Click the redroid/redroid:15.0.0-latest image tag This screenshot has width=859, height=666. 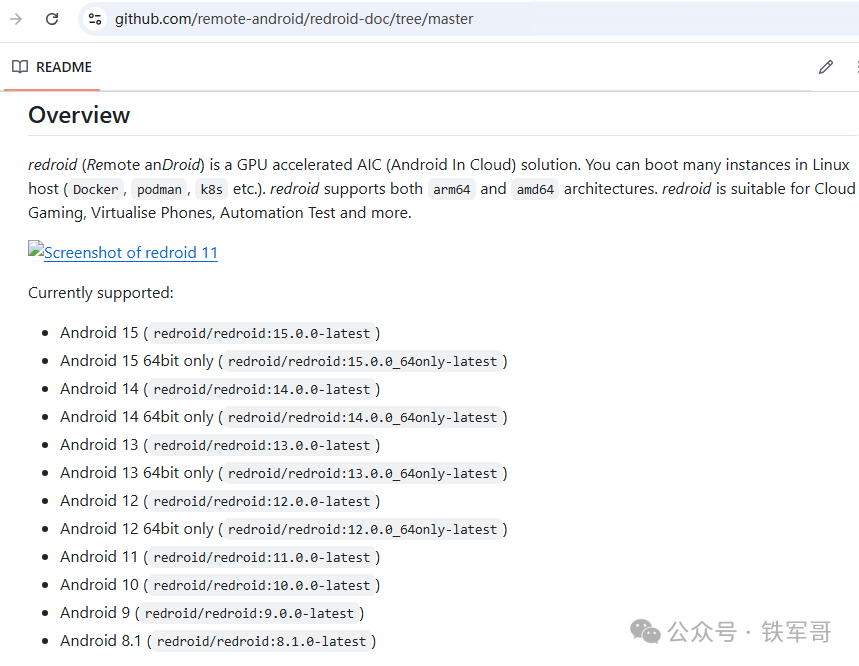point(261,334)
